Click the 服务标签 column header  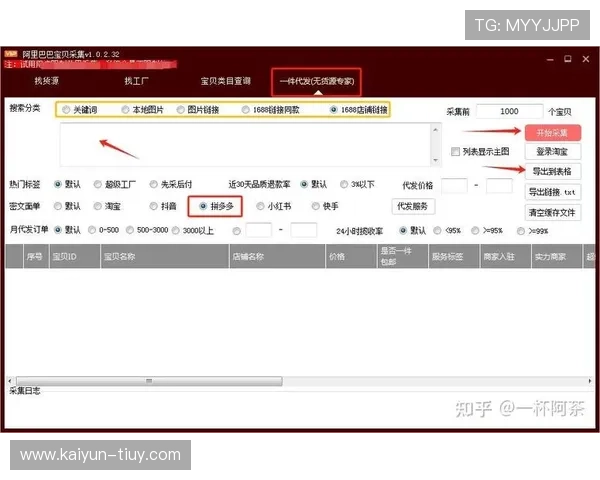click(454, 256)
